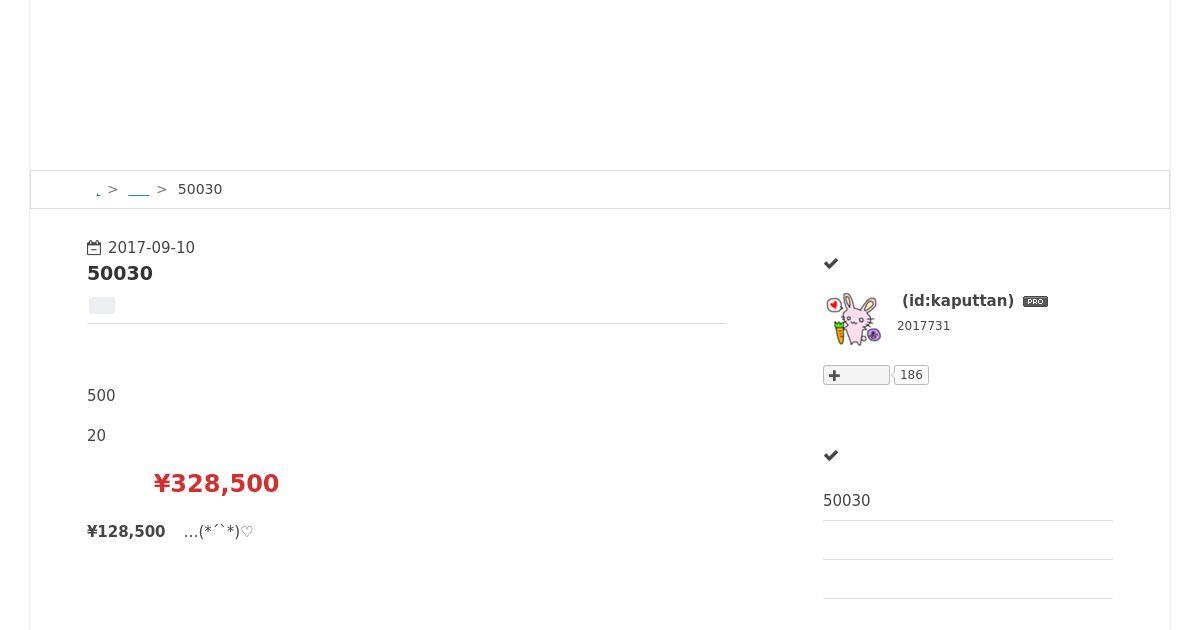Image resolution: width=1200 pixels, height=630 pixels.
Task: Click the kaomoji heart text after ¥128,500
Action: click(219, 532)
